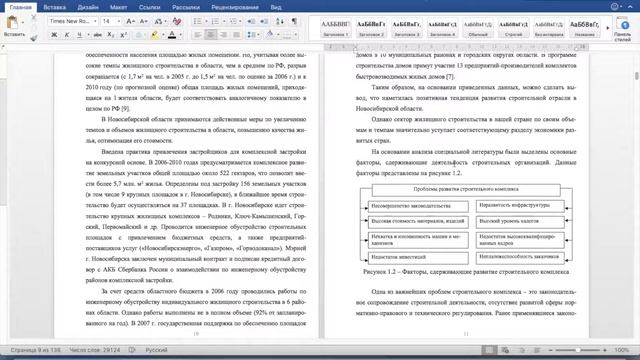This screenshot has height=360, width=640.
Task: Click the word count in status bar
Action: pyautogui.click(x=95, y=350)
